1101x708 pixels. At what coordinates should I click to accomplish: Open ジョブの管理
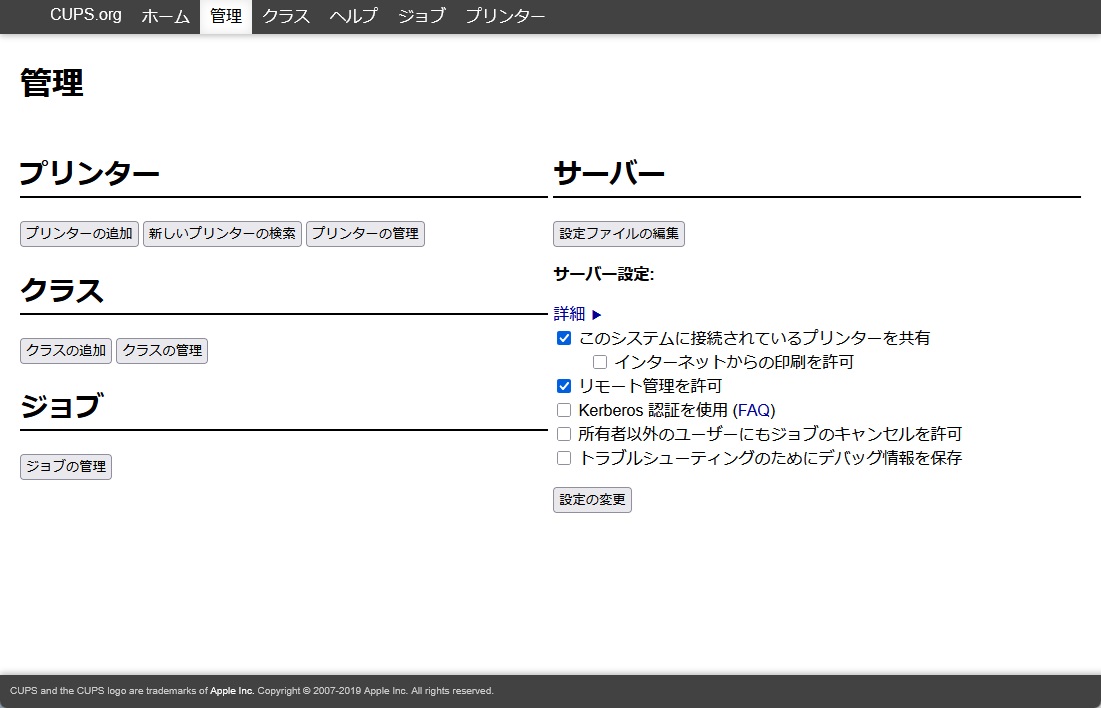click(x=66, y=466)
